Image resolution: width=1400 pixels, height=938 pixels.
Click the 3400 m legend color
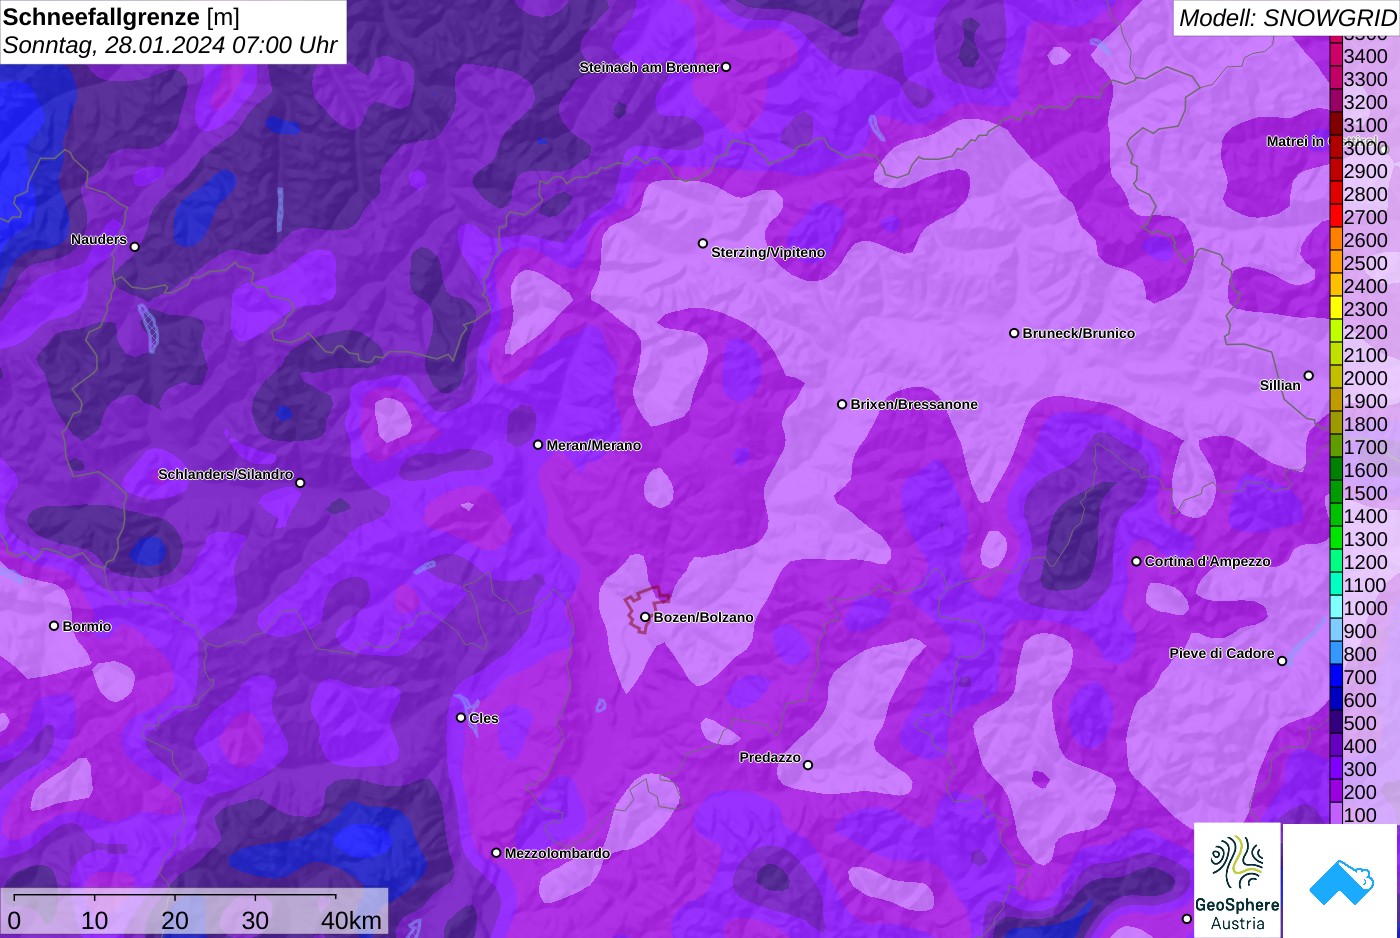tap(1335, 55)
